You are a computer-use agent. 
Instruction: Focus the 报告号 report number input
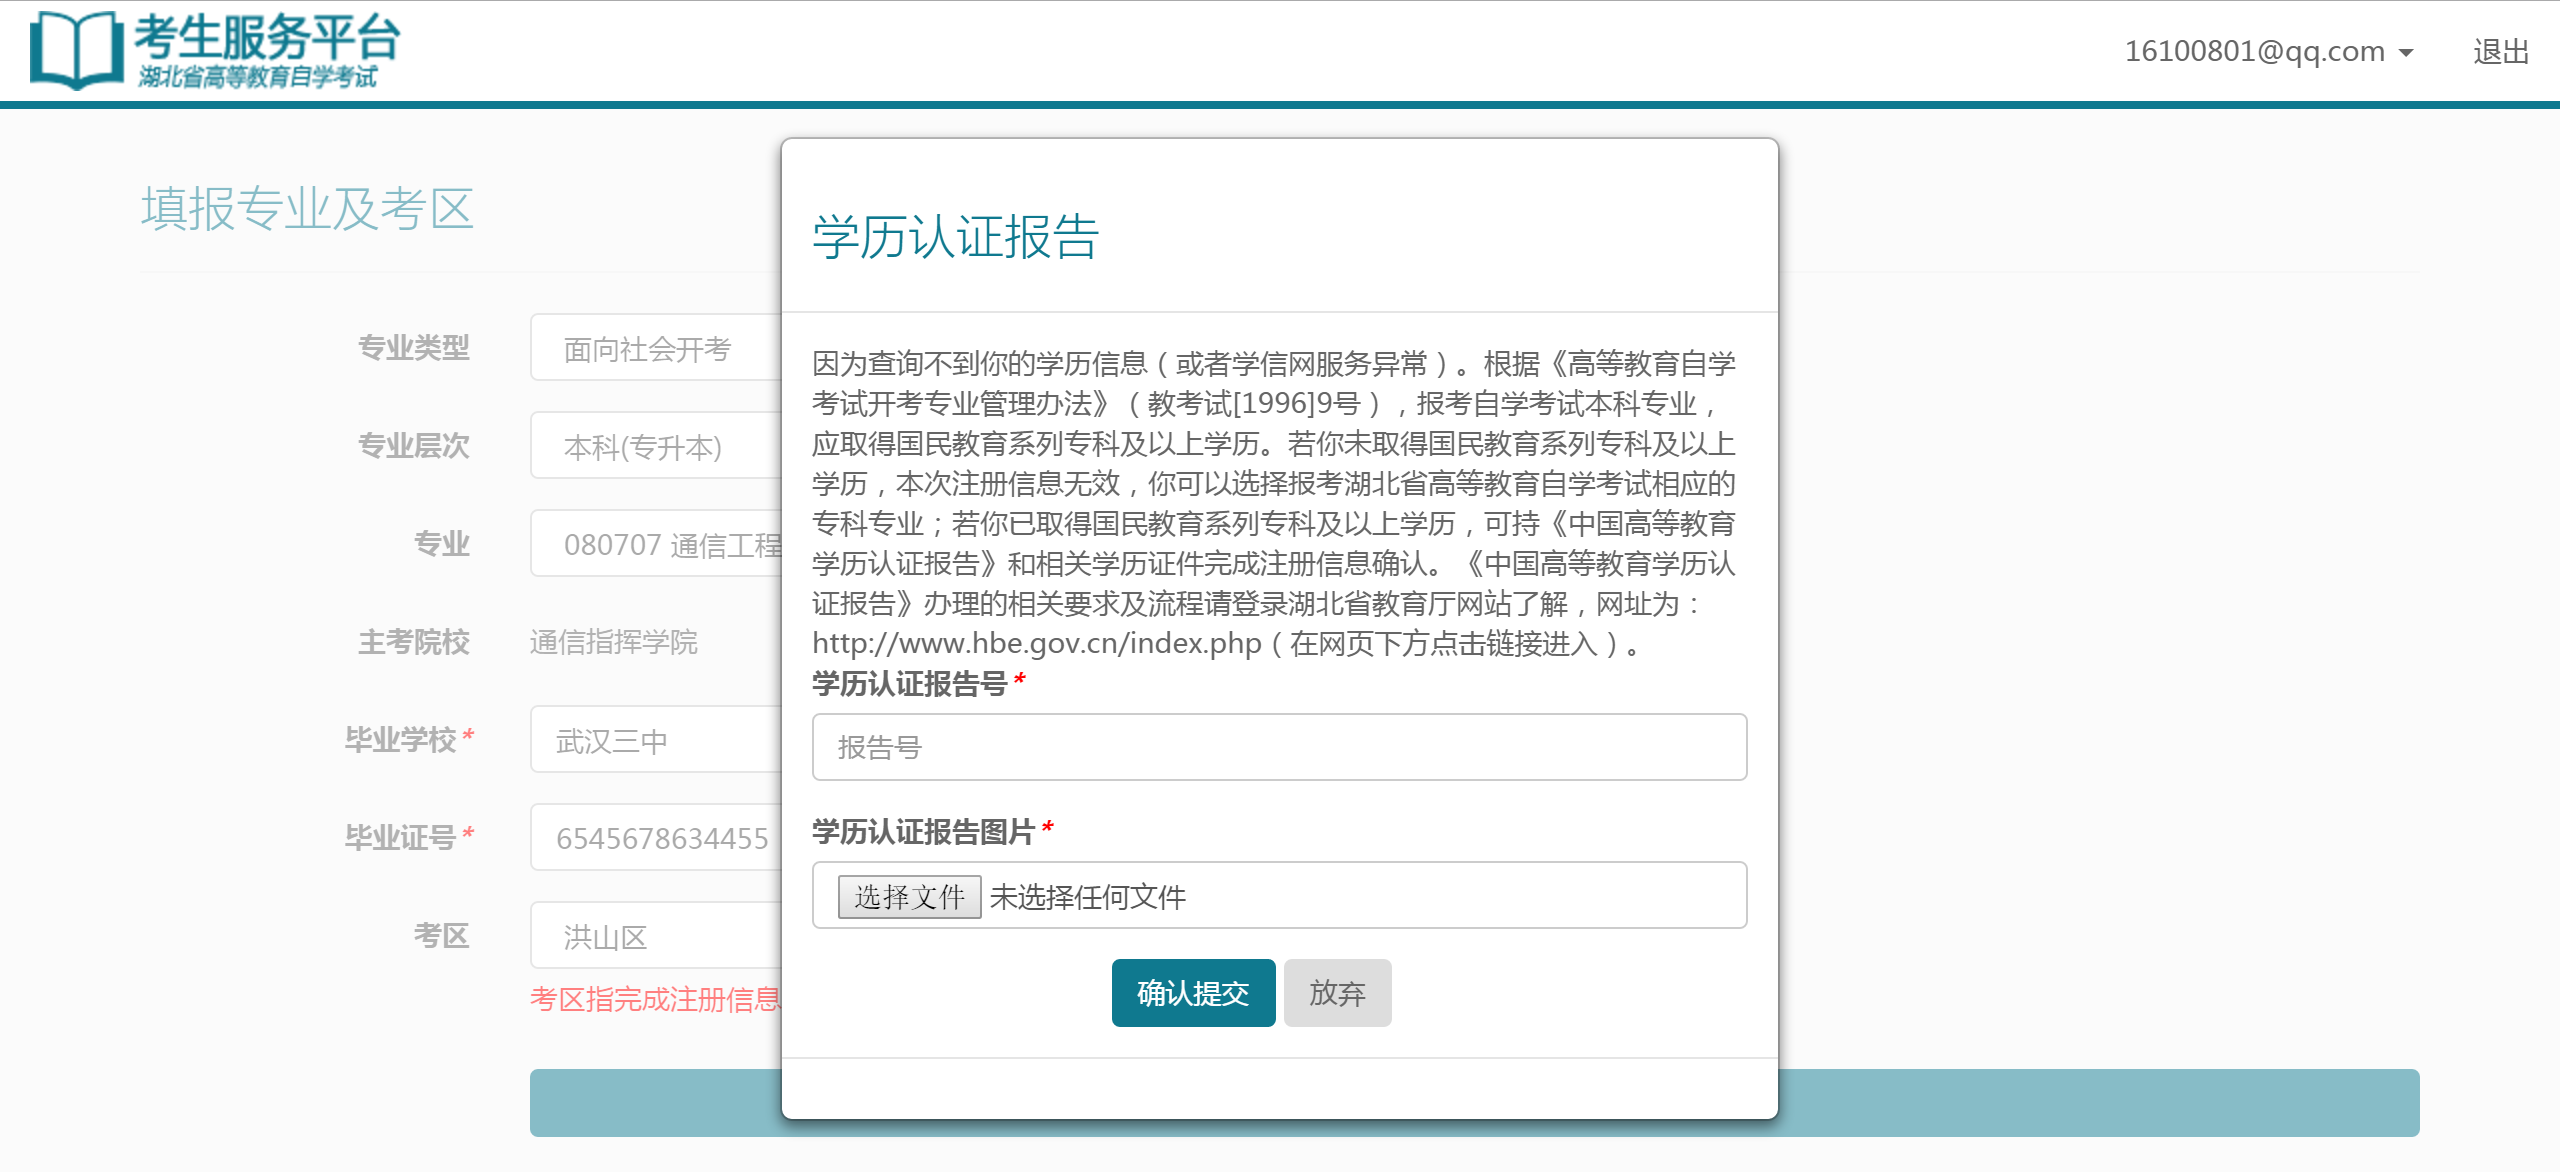(1279, 747)
